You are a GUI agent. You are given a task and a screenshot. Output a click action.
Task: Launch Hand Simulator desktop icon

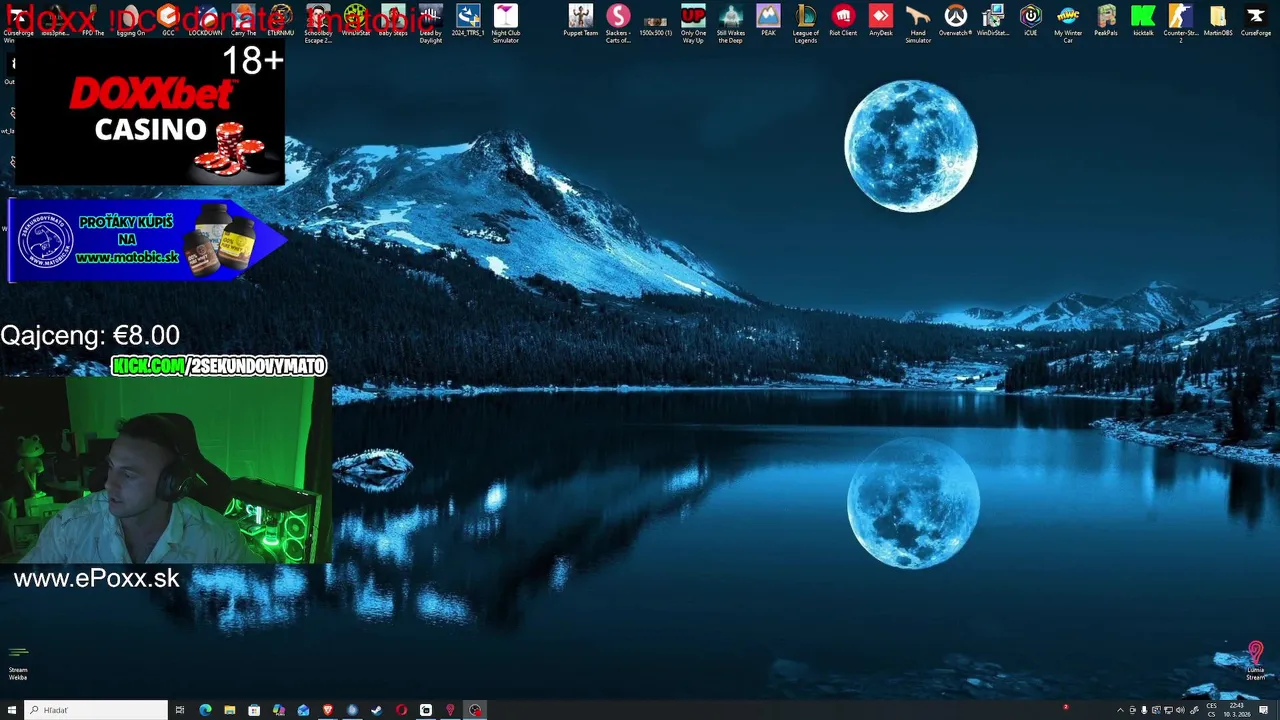point(918,23)
